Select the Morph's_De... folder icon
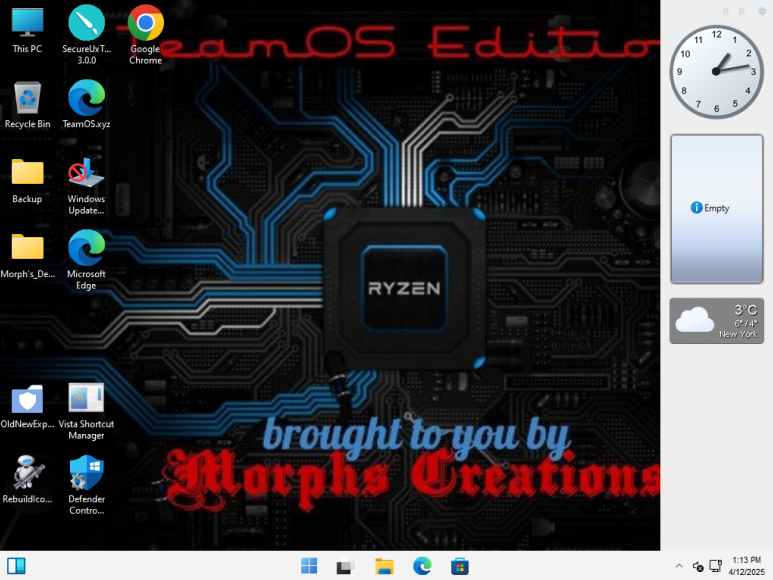The image size is (773, 580). click(27, 255)
